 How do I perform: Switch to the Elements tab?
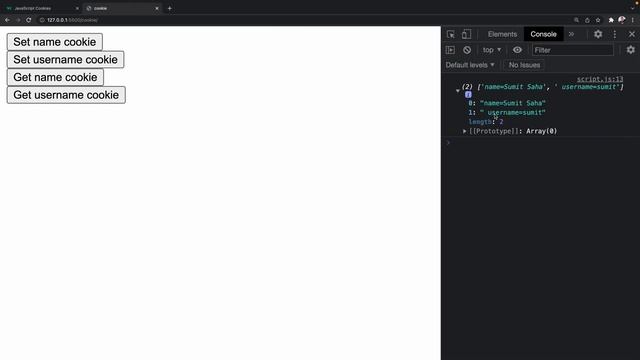[x=502, y=34]
